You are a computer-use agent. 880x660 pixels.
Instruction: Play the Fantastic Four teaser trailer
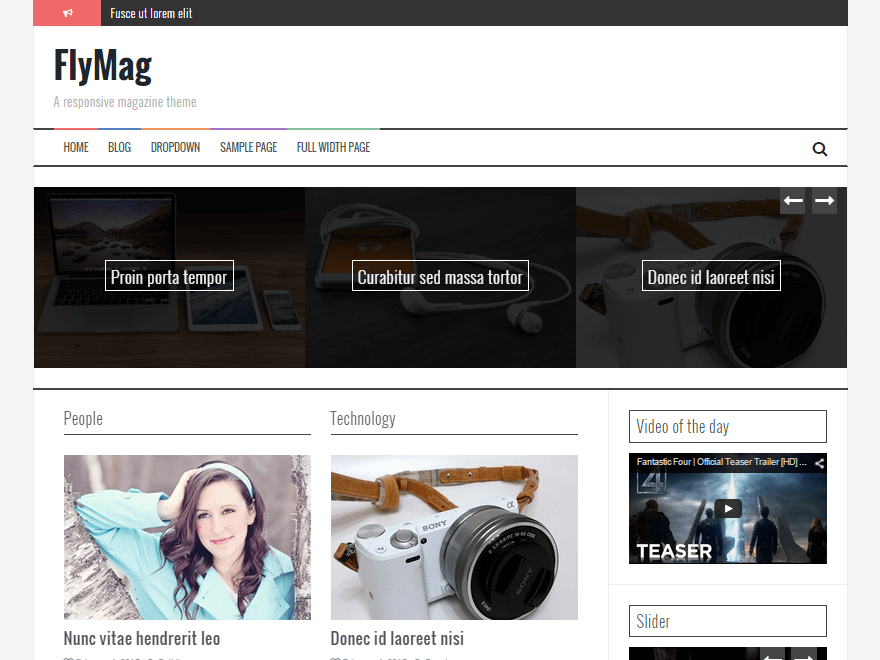pos(727,506)
